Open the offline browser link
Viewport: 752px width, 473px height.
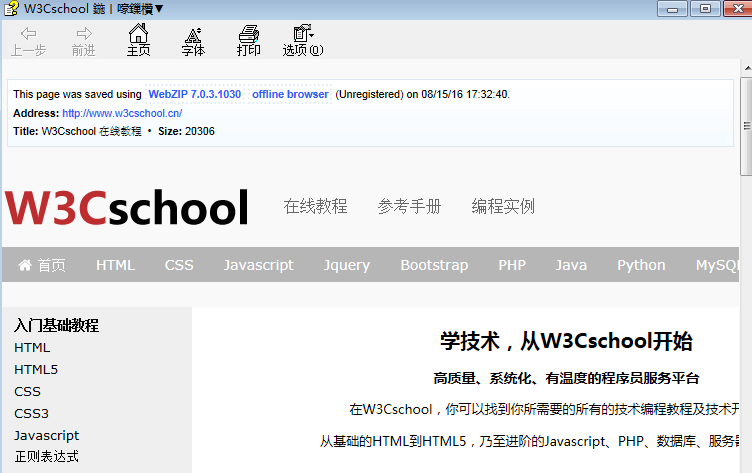290,94
